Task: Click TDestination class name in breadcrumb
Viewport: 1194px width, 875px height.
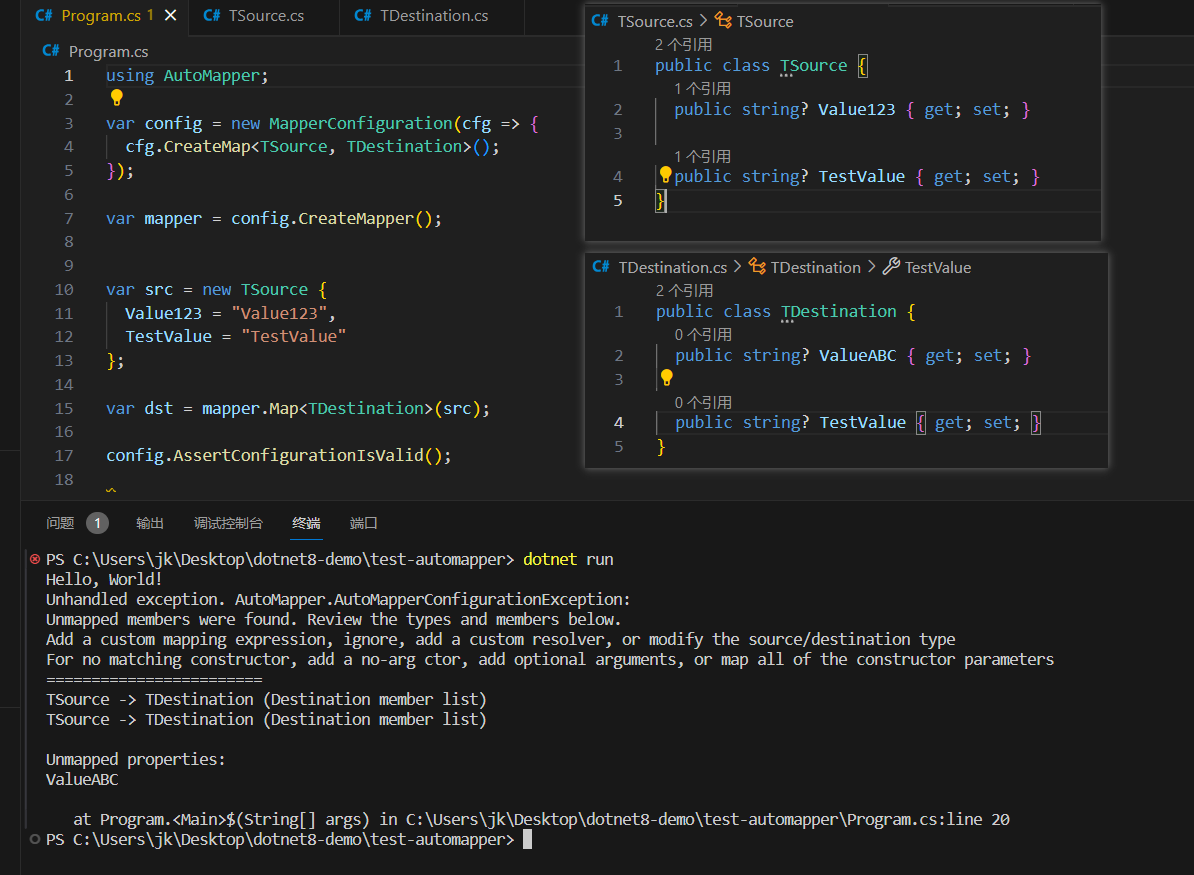Action: click(x=816, y=267)
